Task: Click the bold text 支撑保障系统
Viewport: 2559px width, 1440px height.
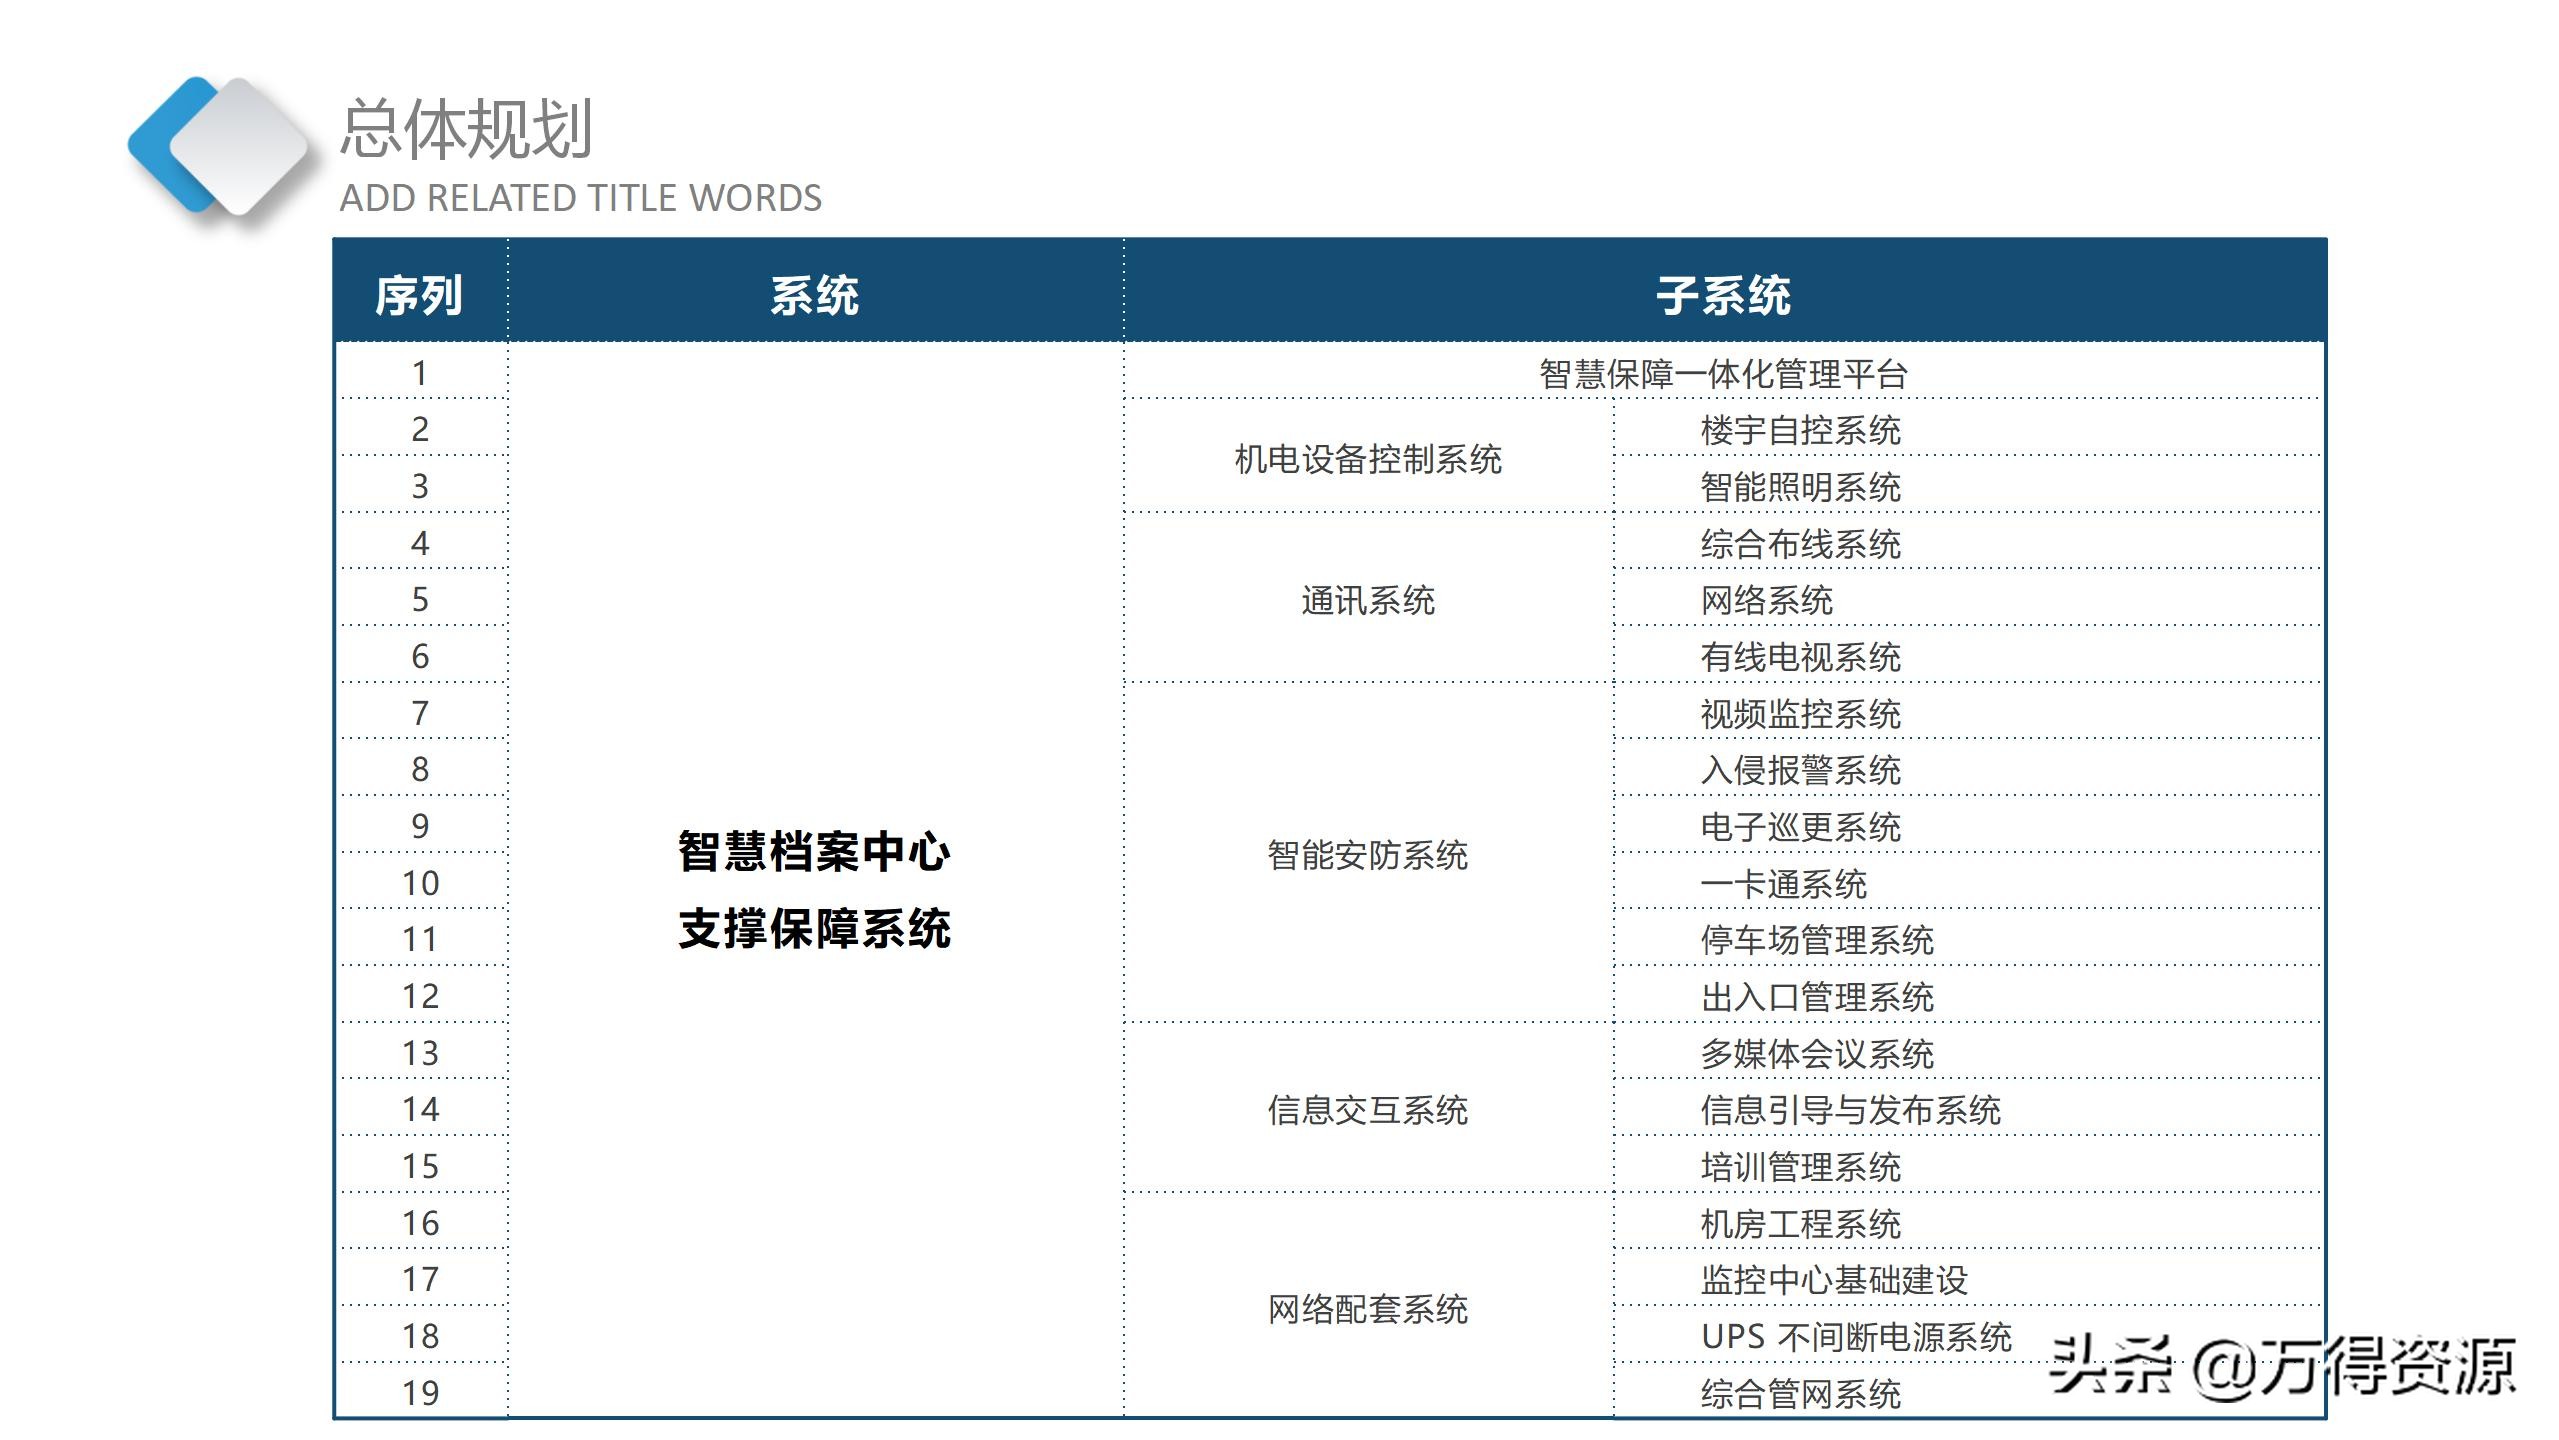Action: pyautogui.click(x=815, y=929)
